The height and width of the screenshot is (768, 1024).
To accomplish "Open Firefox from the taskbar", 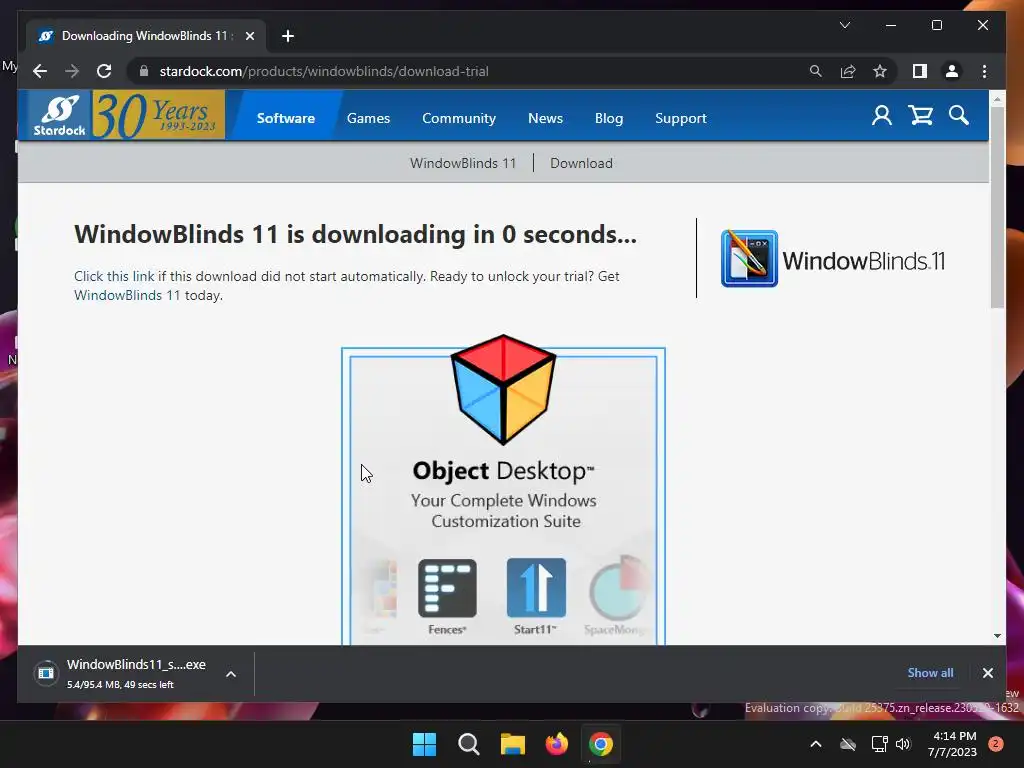I will tap(556, 744).
